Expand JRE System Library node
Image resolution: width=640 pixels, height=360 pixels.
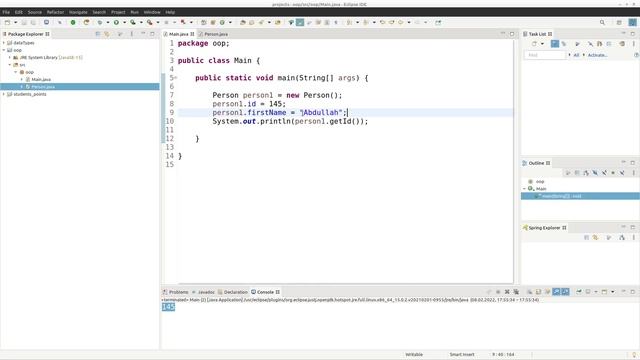10,58
